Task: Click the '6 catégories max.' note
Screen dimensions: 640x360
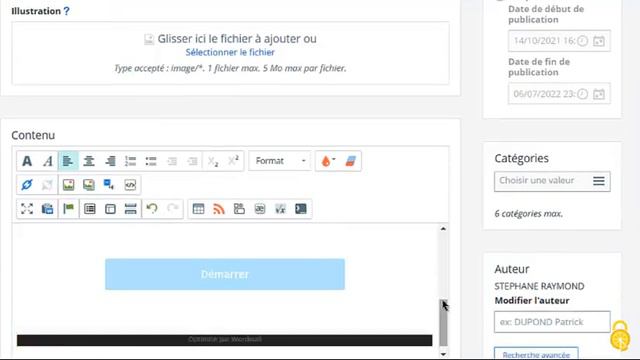Action: pyautogui.click(x=529, y=213)
